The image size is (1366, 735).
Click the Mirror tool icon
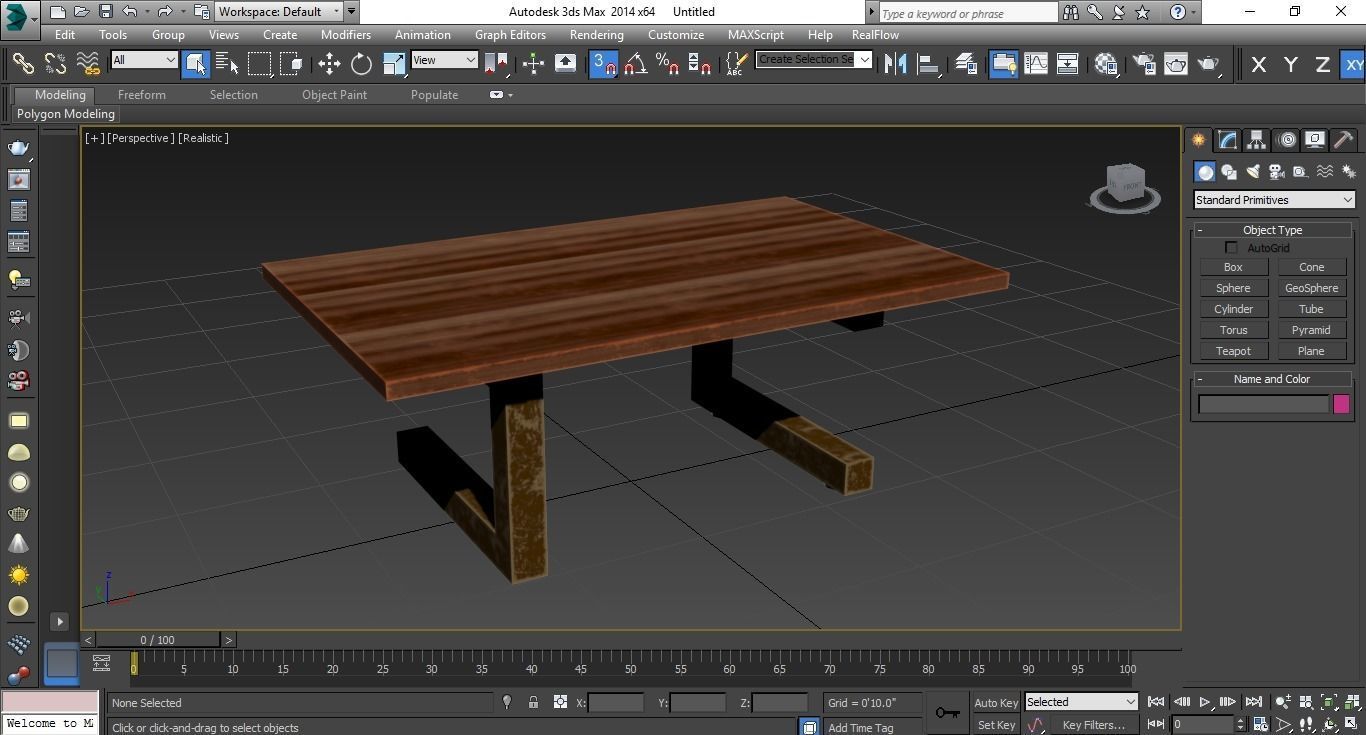click(x=896, y=63)
